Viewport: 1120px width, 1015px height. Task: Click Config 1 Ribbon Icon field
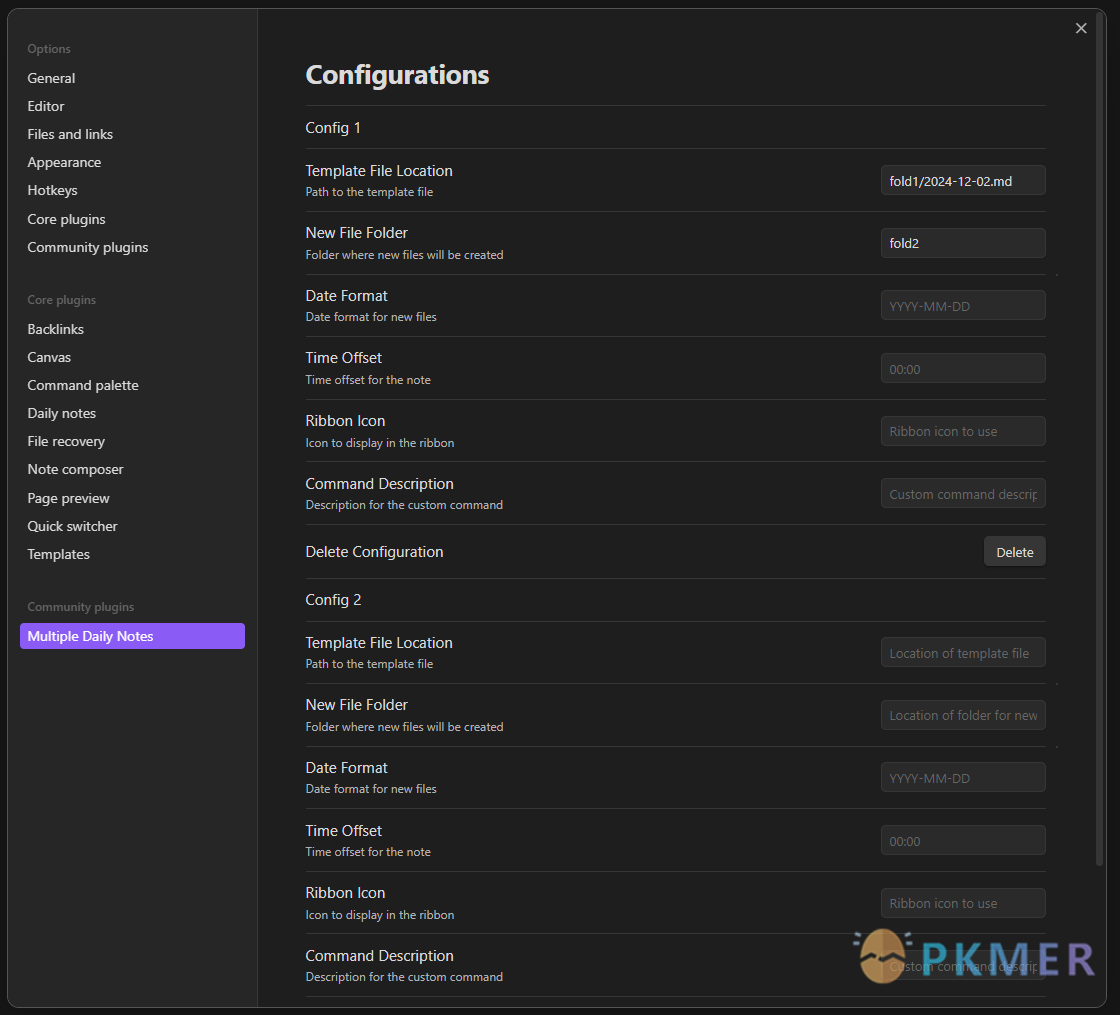[963, 431]
